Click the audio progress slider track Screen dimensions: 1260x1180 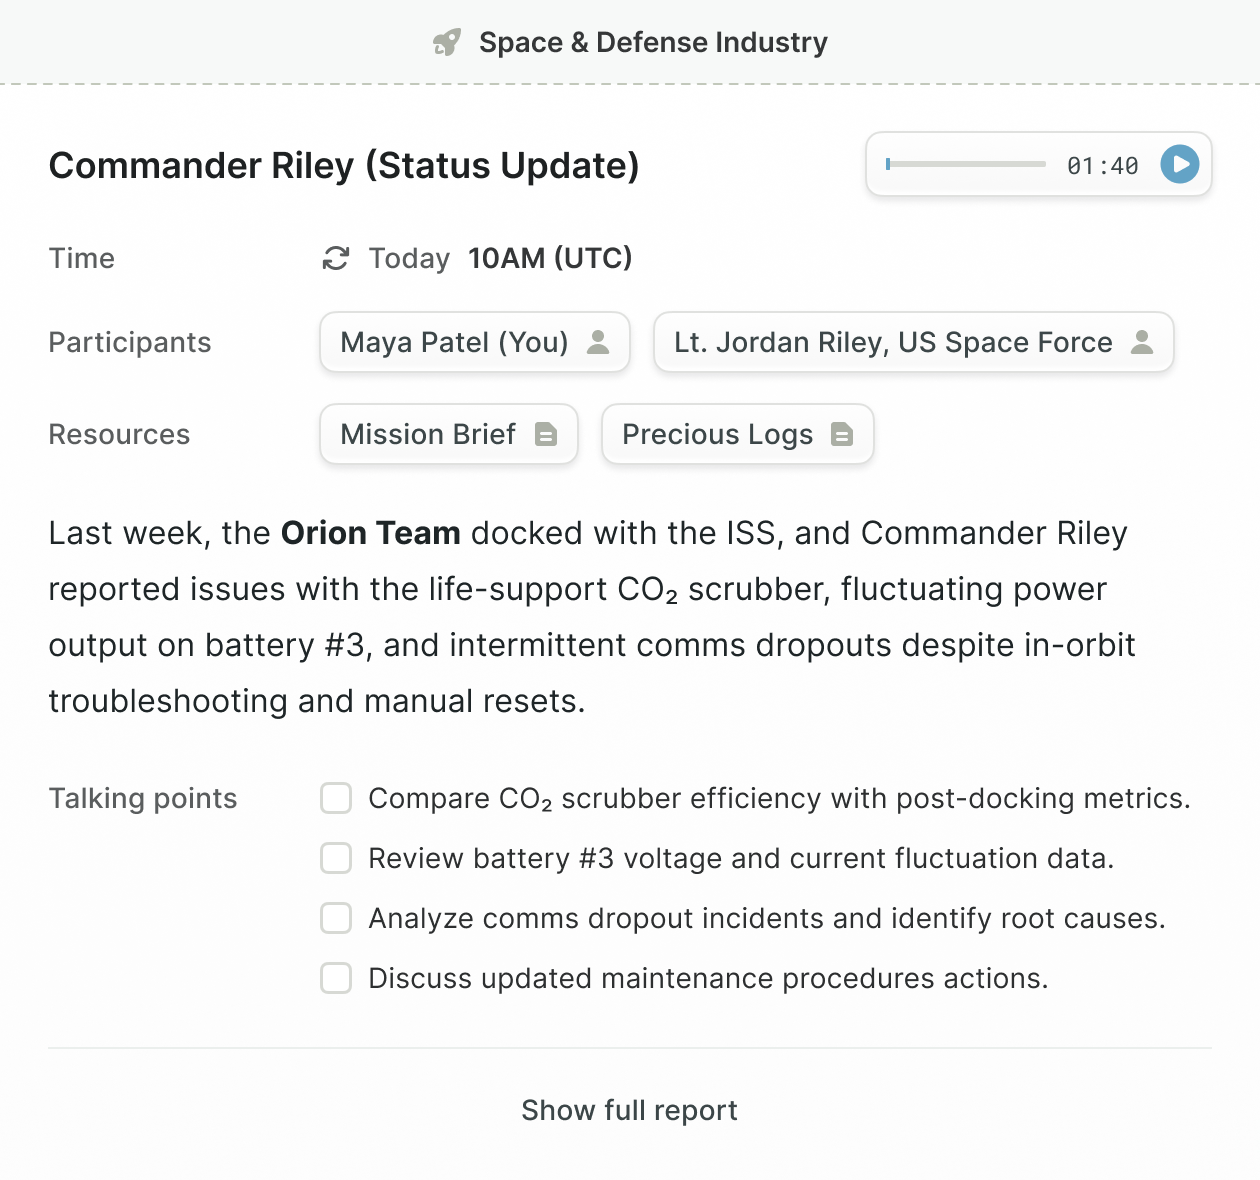966,164
